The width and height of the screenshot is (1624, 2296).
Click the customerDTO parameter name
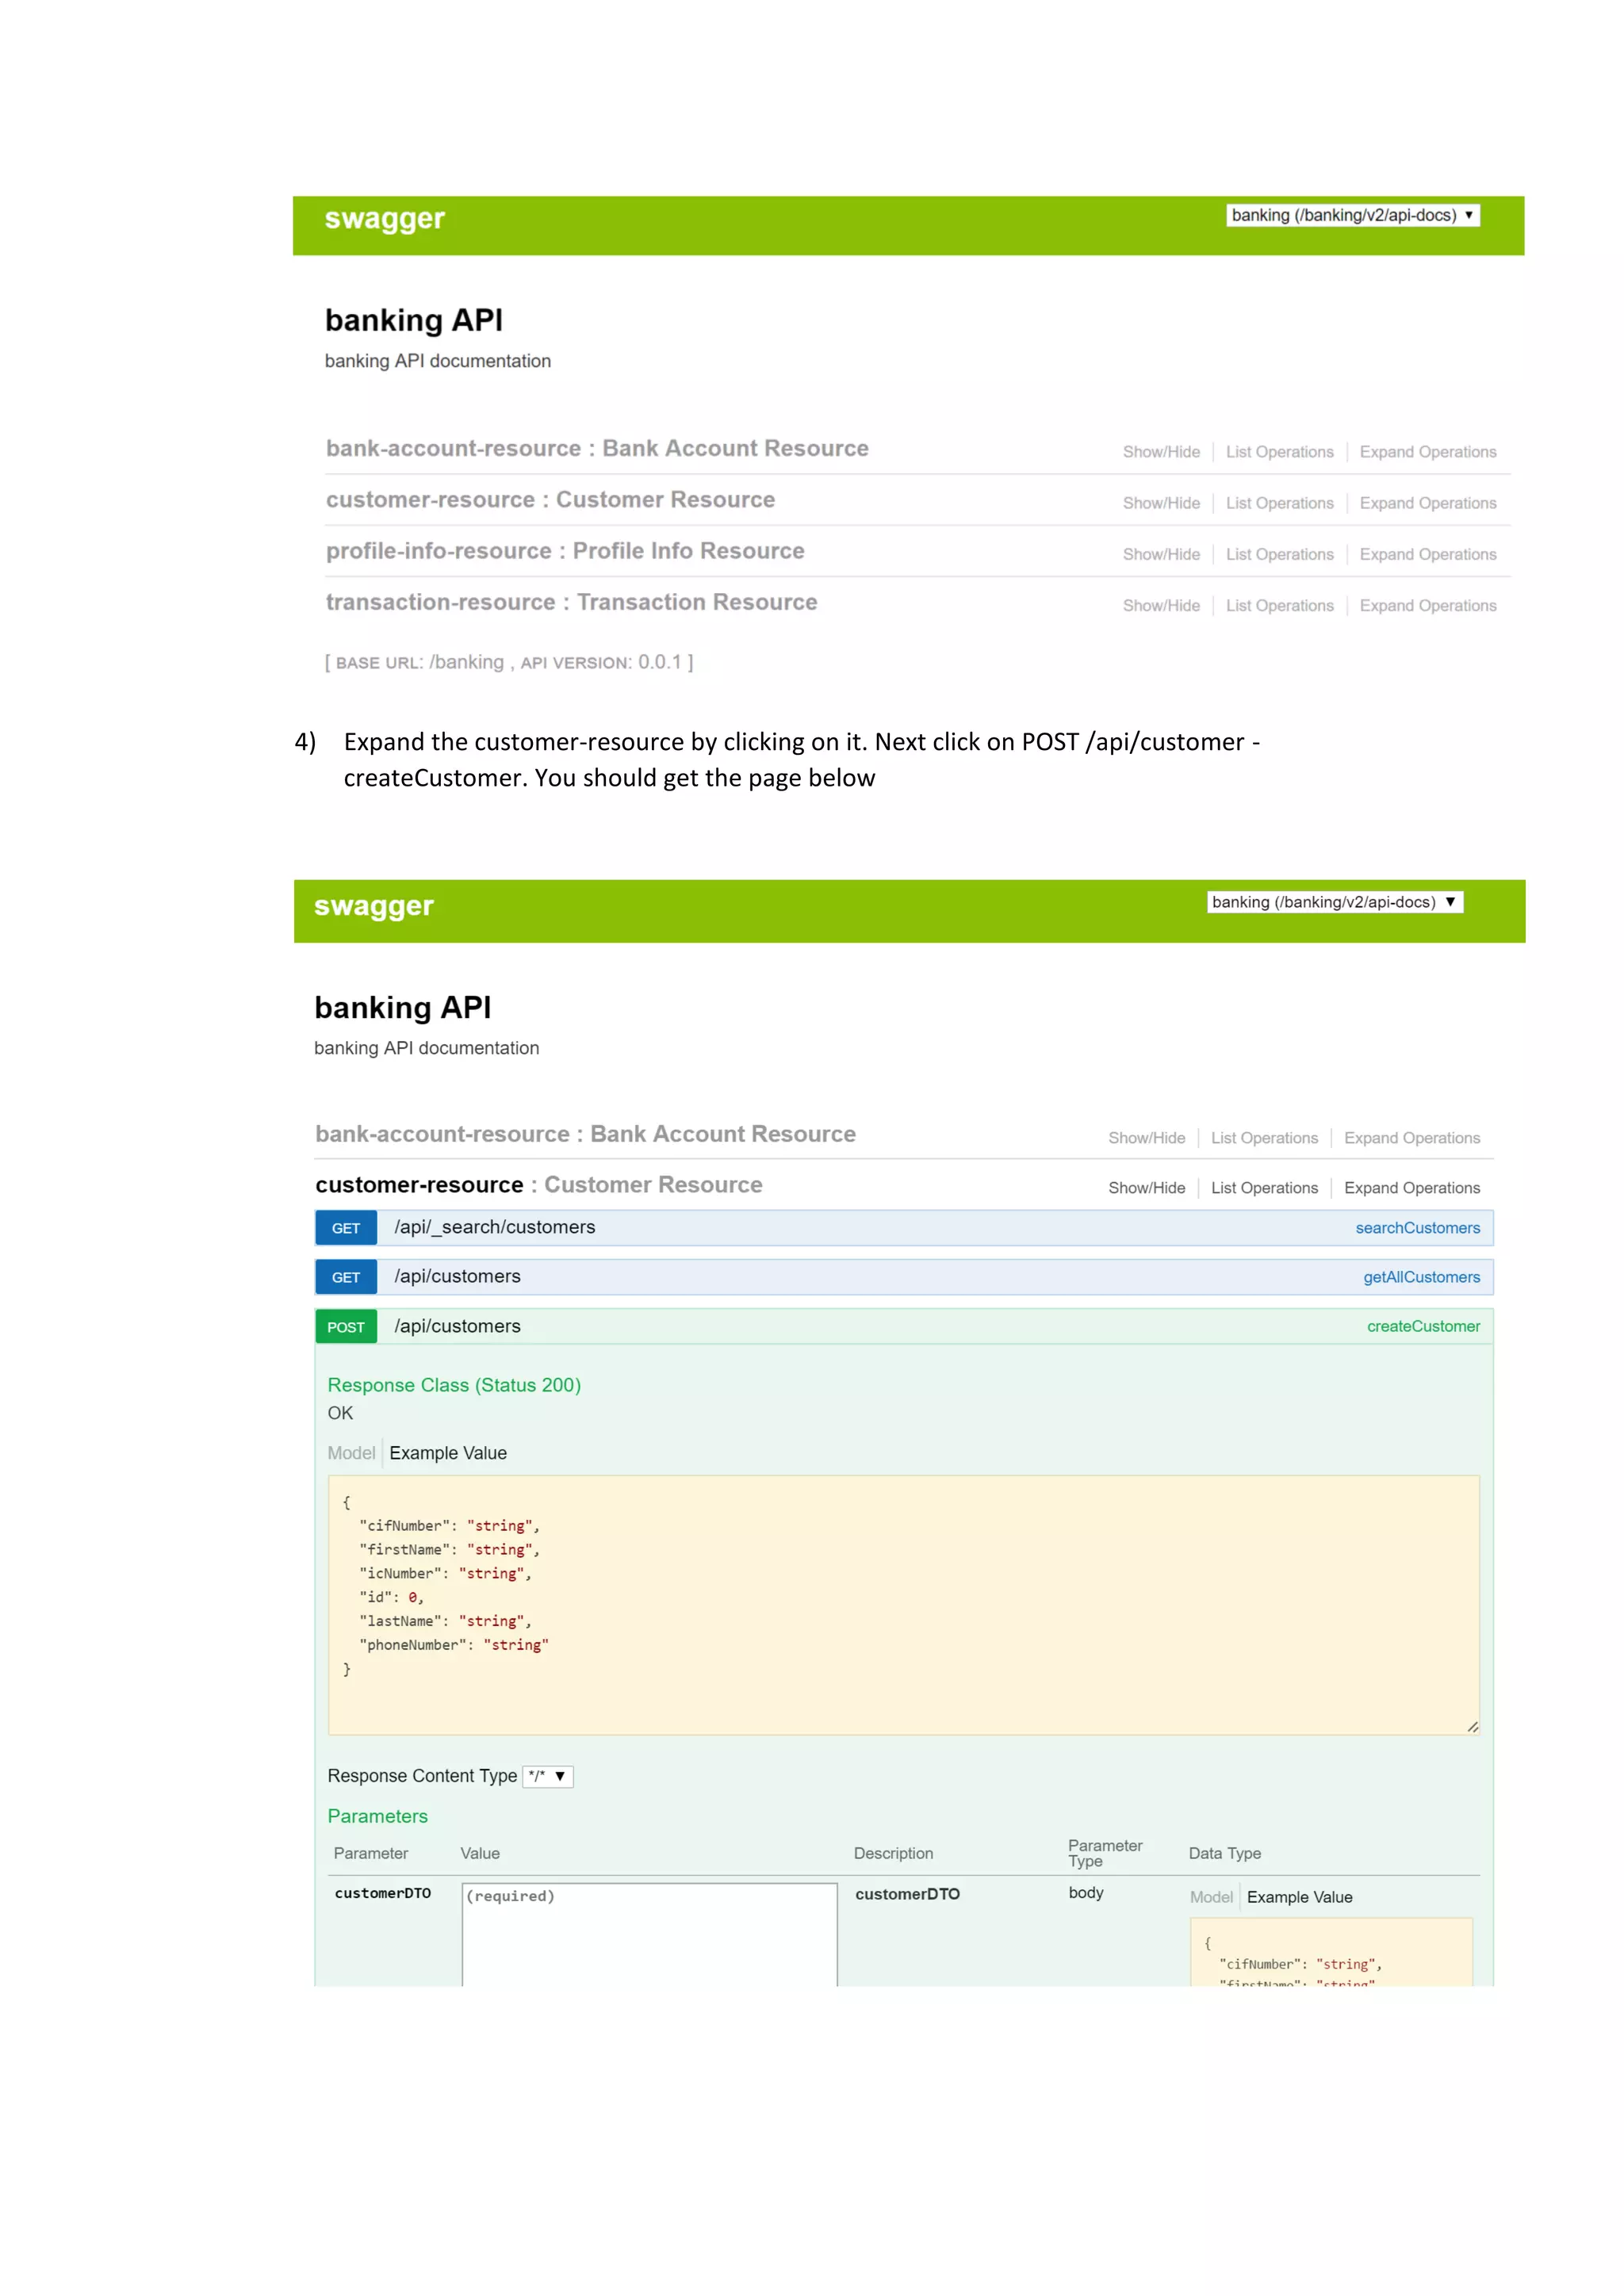tap(383, 1893)
